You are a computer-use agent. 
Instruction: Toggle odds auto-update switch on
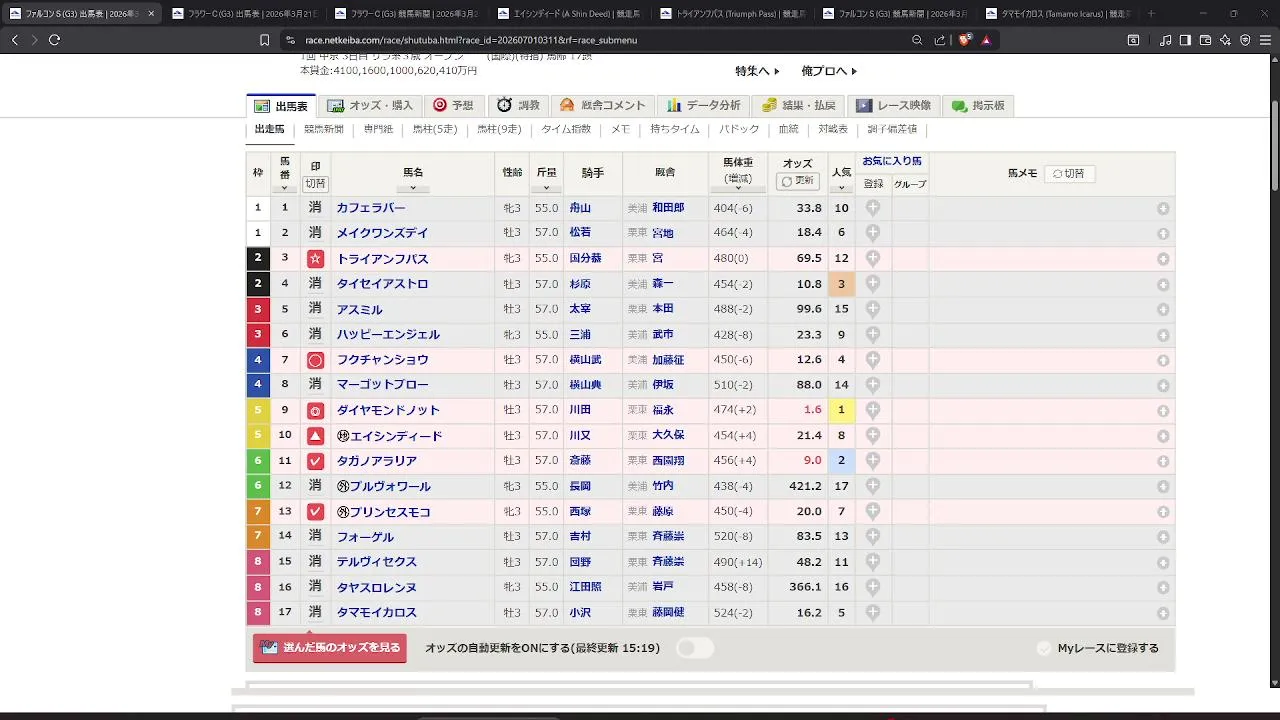pyautogui.click(x=695, y=648)
